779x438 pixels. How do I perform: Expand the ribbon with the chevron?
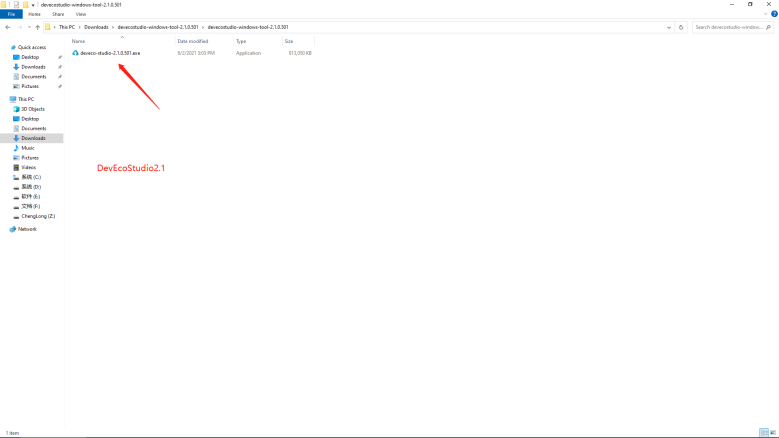[764, 15]
